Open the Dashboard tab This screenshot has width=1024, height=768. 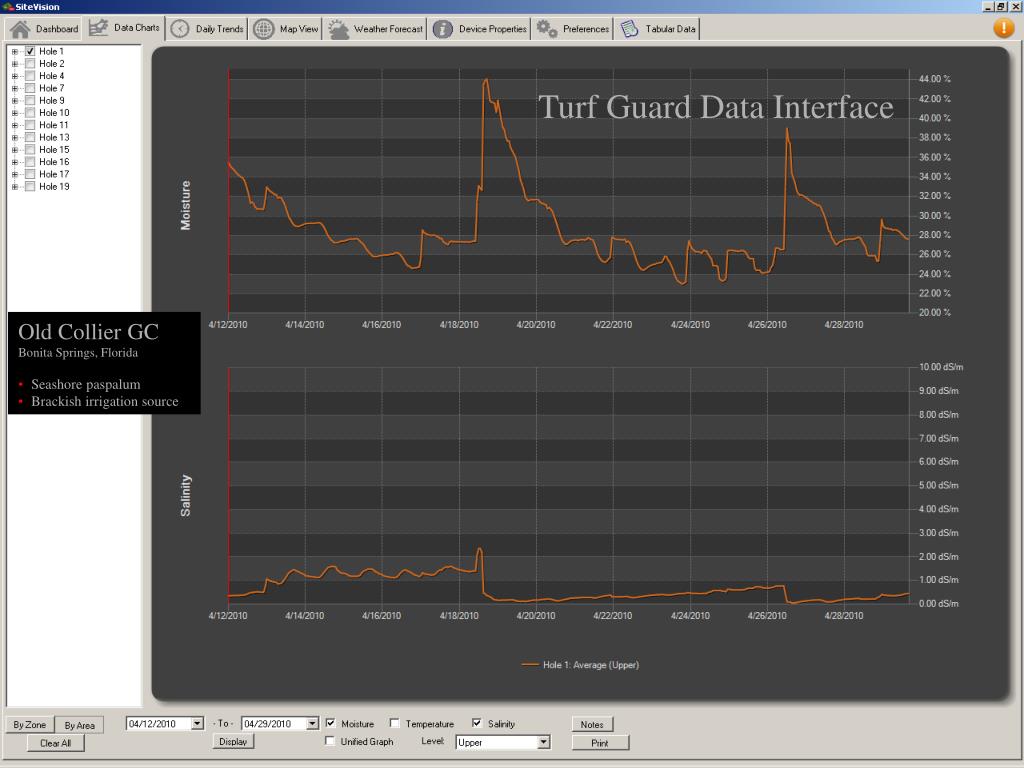tap(44, 29)
